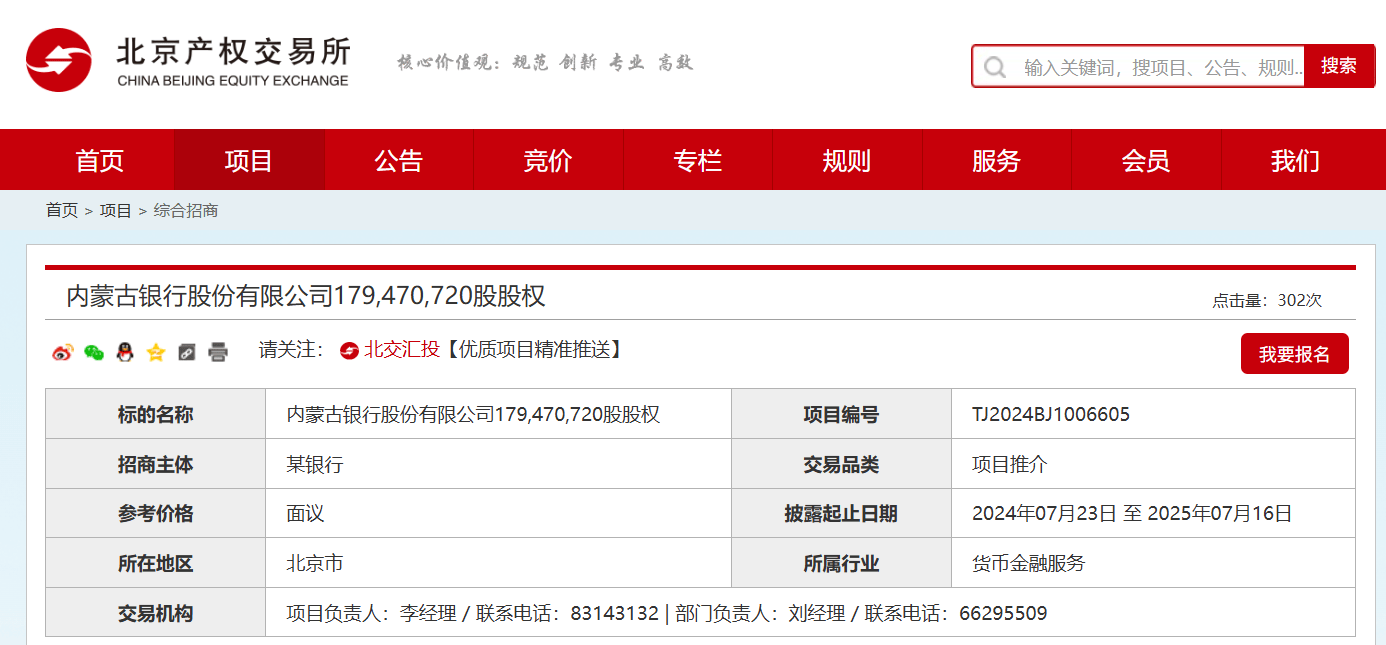Click the China Beijing Equity Exchange logo
This screenshot has height=645, width=1386.
188,61
